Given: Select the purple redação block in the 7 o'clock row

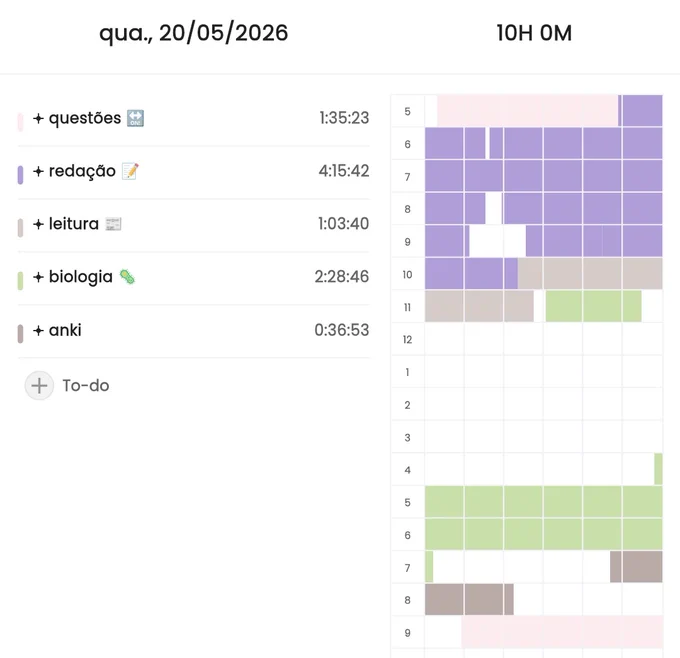Looking at the screenshot, I should [x=543, y=176].
